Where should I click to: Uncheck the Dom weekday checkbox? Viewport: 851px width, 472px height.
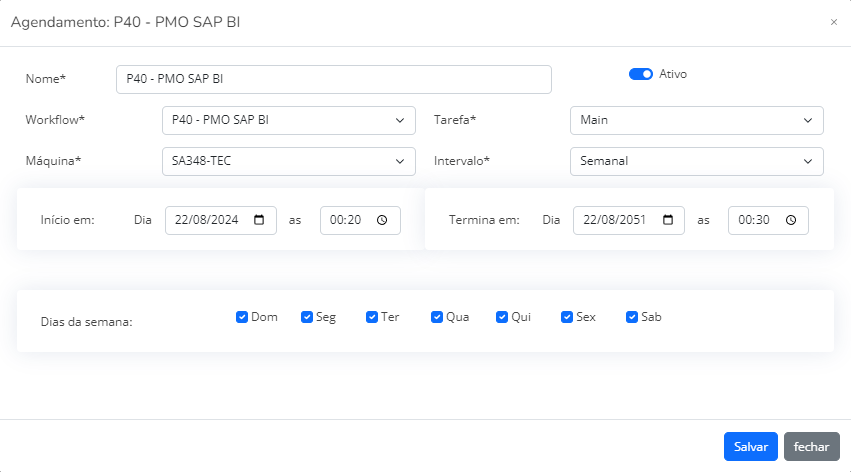tap(242, 317)
